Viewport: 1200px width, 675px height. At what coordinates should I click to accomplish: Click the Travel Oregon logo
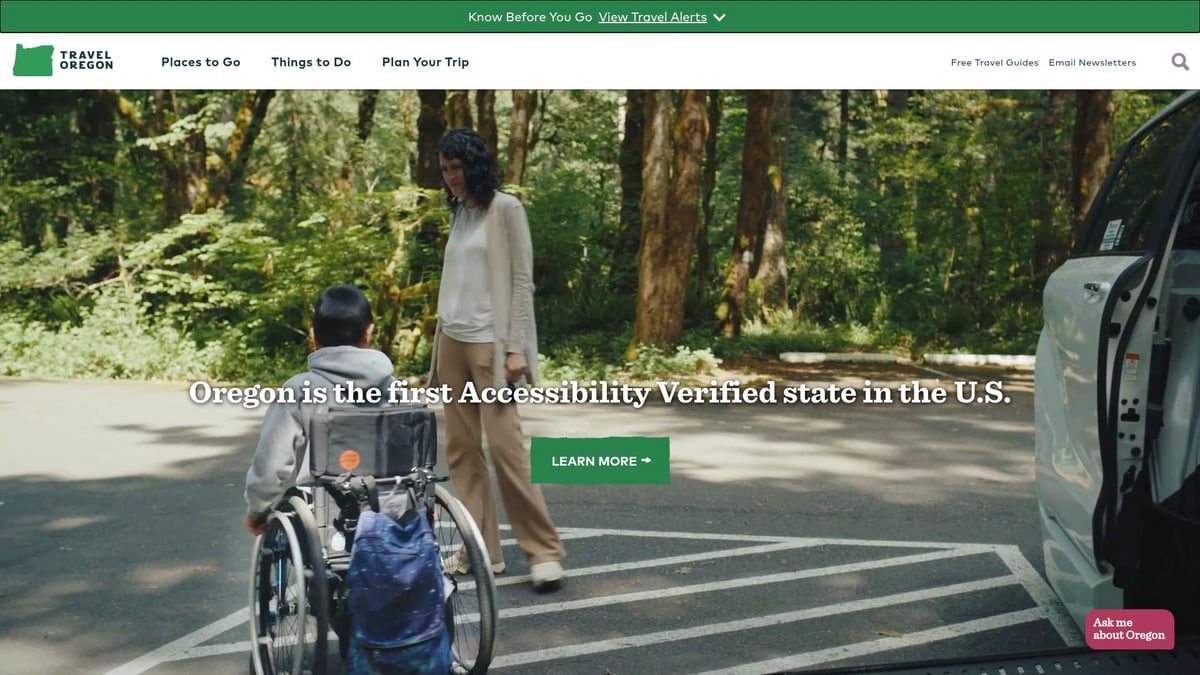pyautogui.click(x=63, y=61)
